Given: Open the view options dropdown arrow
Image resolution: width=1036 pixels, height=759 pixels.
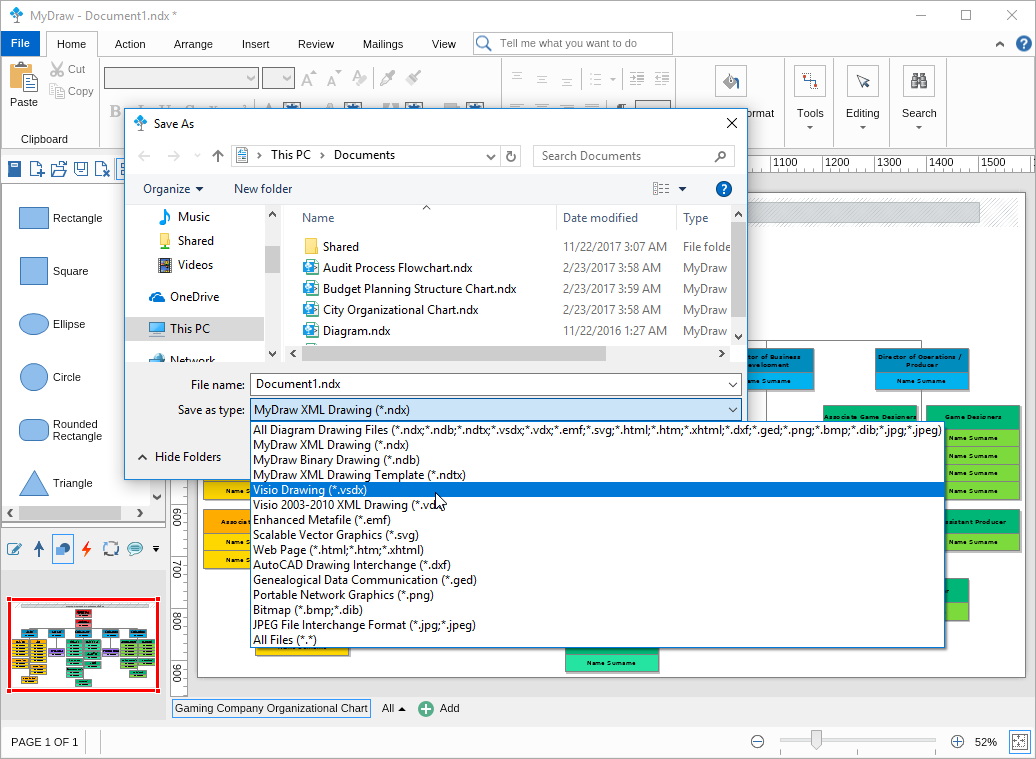Looking at the screenshot, I should point(683,189).
